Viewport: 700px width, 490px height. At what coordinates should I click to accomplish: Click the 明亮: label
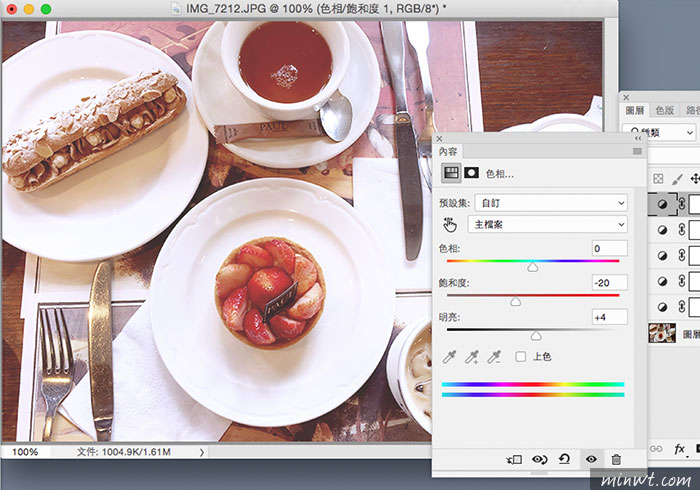(x=449, y=317)
